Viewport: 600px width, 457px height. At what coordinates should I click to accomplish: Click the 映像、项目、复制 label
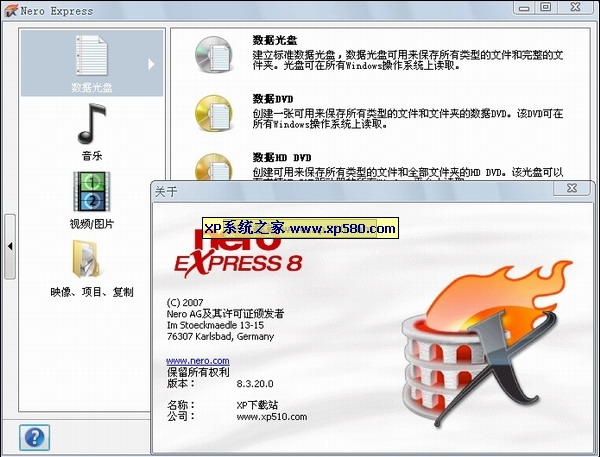[x=92, y=292]
